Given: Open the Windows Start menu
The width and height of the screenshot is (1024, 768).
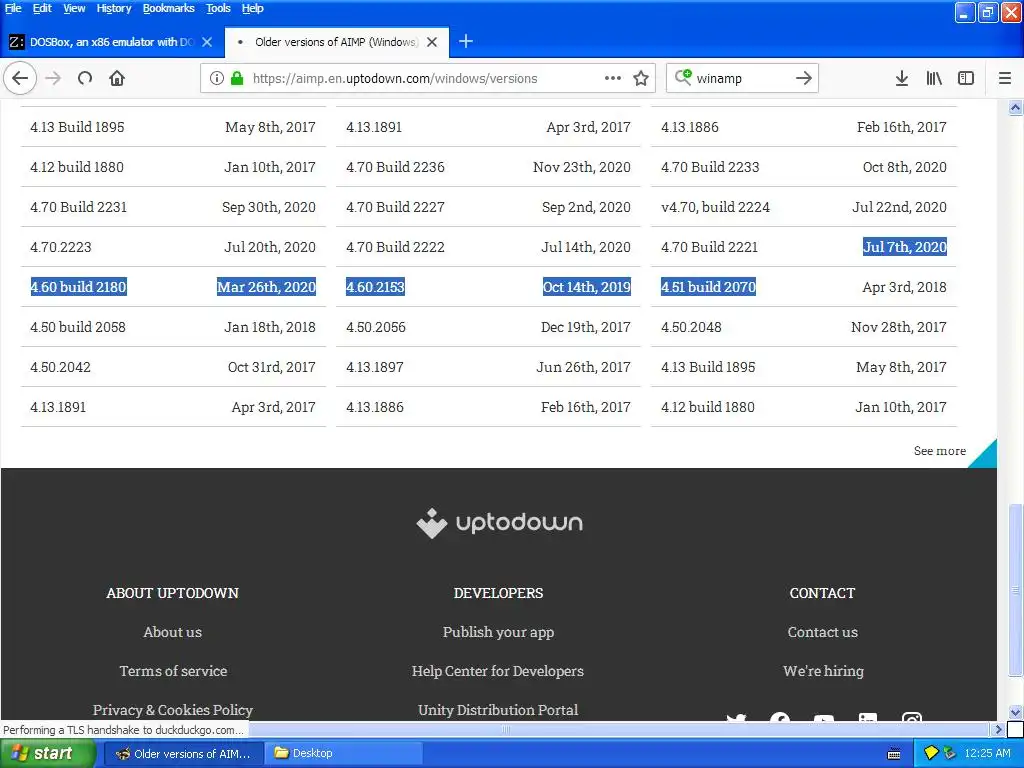Looking at the screenshot, I should tap(48, 754).
